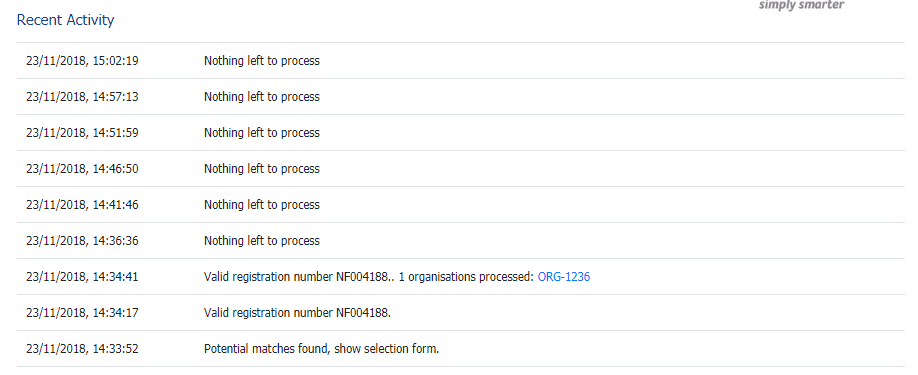Image resolution: width=918 pixels, height=375 pixels.
Task: Open the ORG-1236 organisation link
Action: pos(564,277)
